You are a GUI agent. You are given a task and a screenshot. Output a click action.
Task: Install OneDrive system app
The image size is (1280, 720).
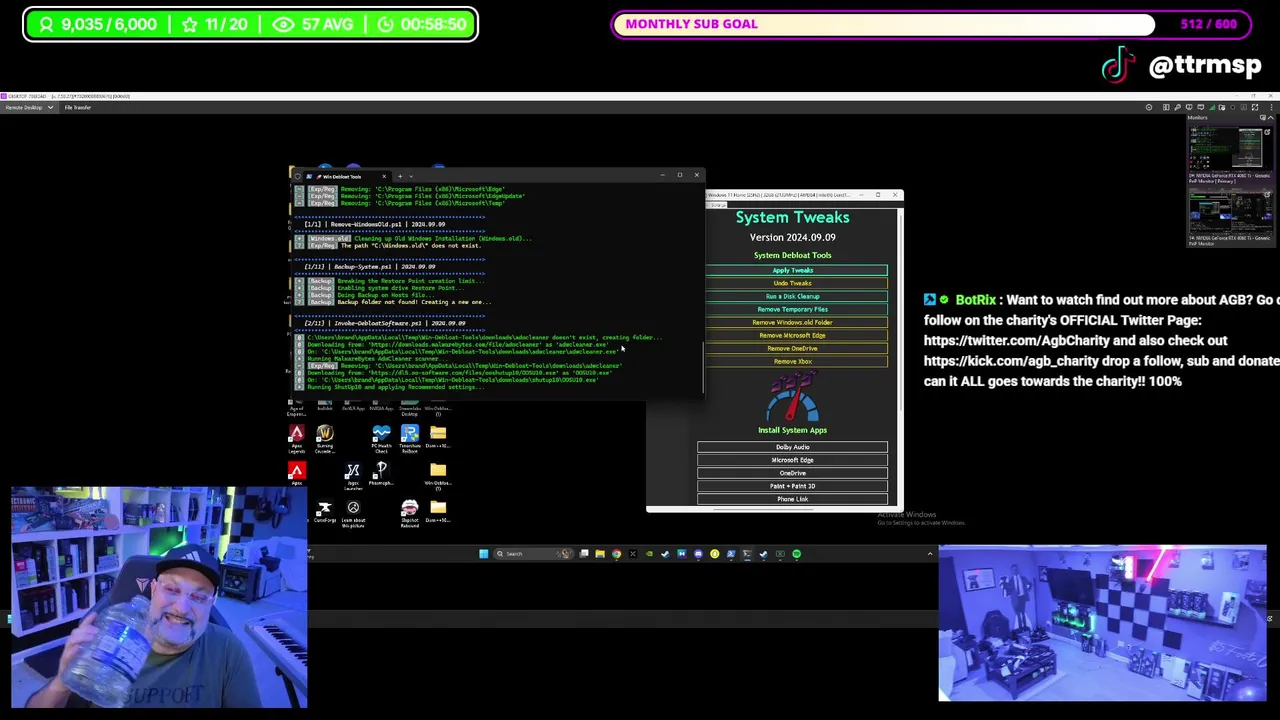coord(792,473)
